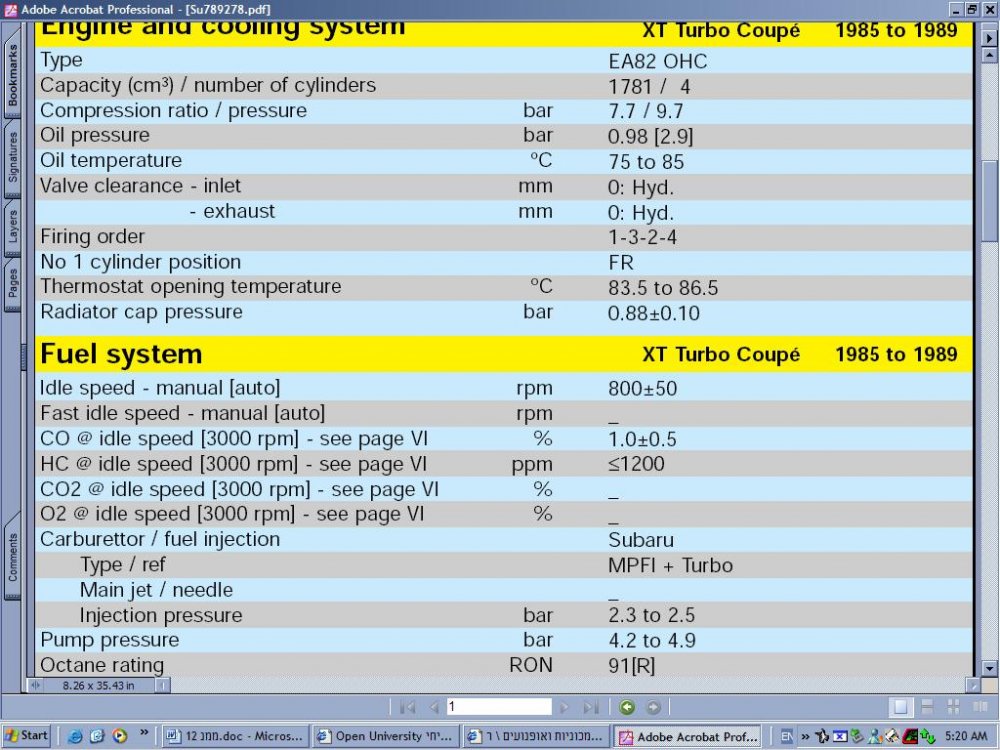
Task: Click the page number input field
Action: [499, 707]
